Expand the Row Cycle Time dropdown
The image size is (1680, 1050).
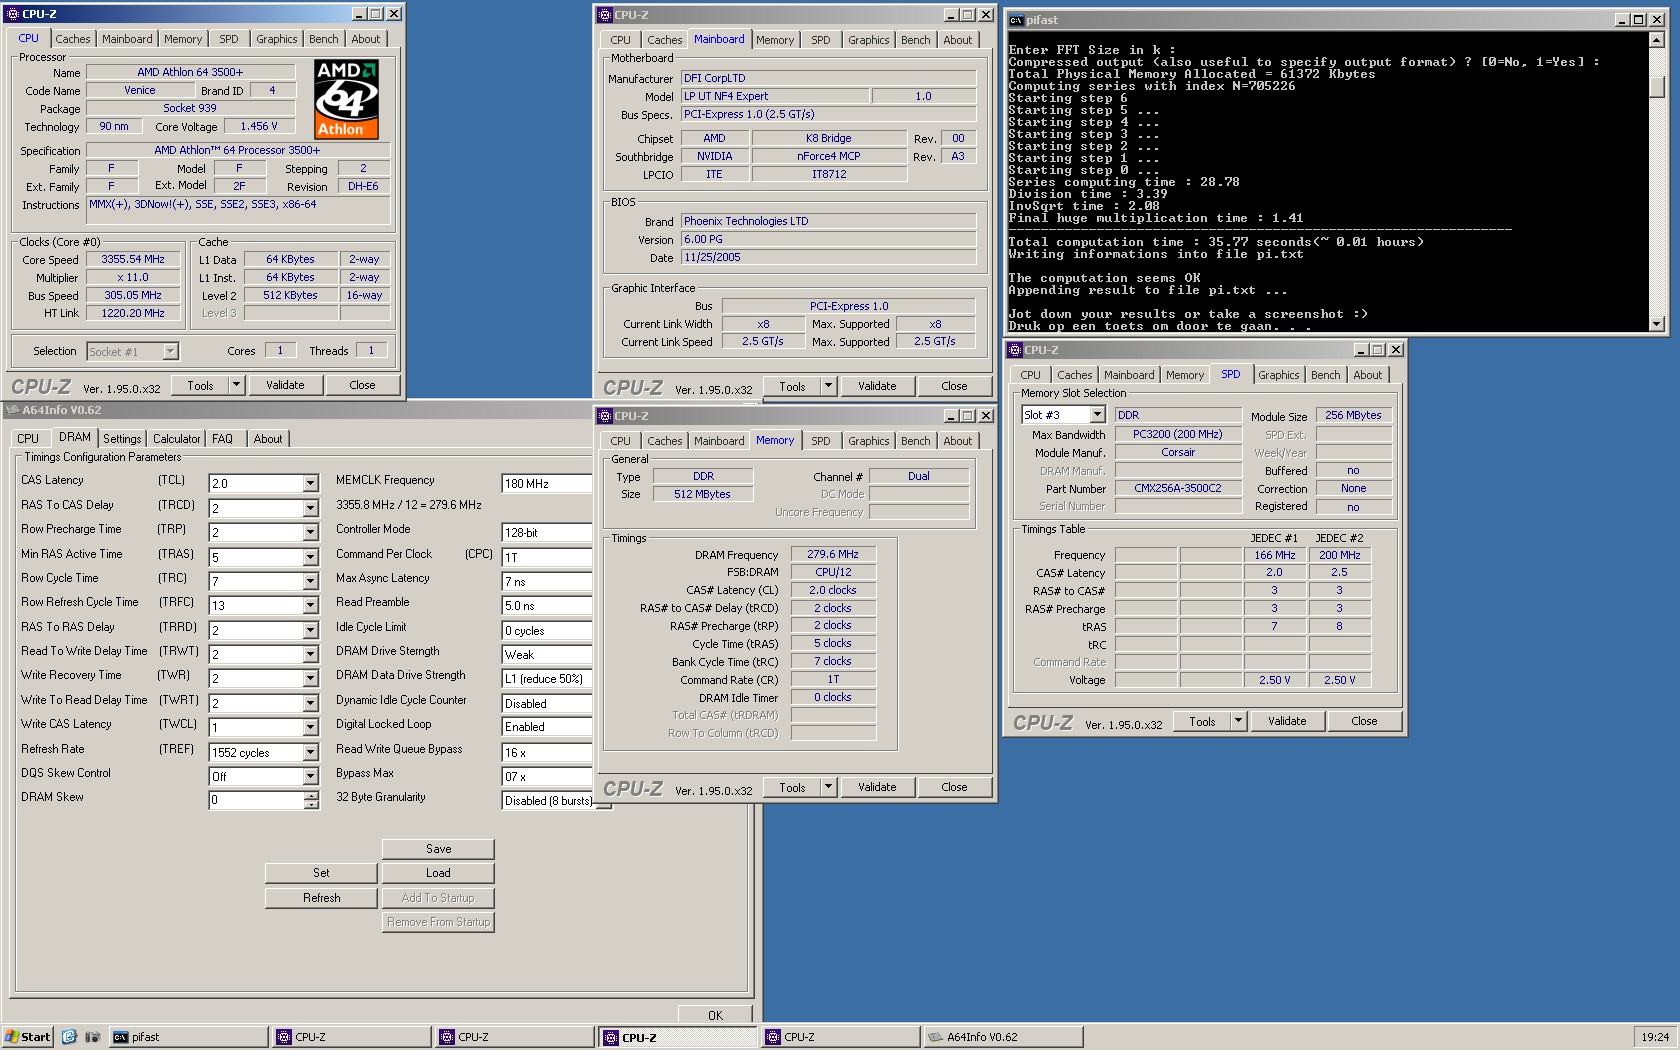(x=310, y=582)
